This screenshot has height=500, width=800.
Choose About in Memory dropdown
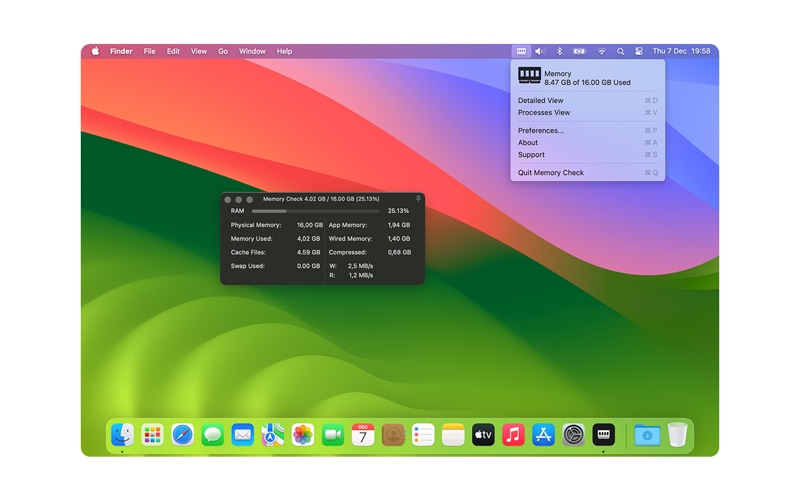(588, 142)
